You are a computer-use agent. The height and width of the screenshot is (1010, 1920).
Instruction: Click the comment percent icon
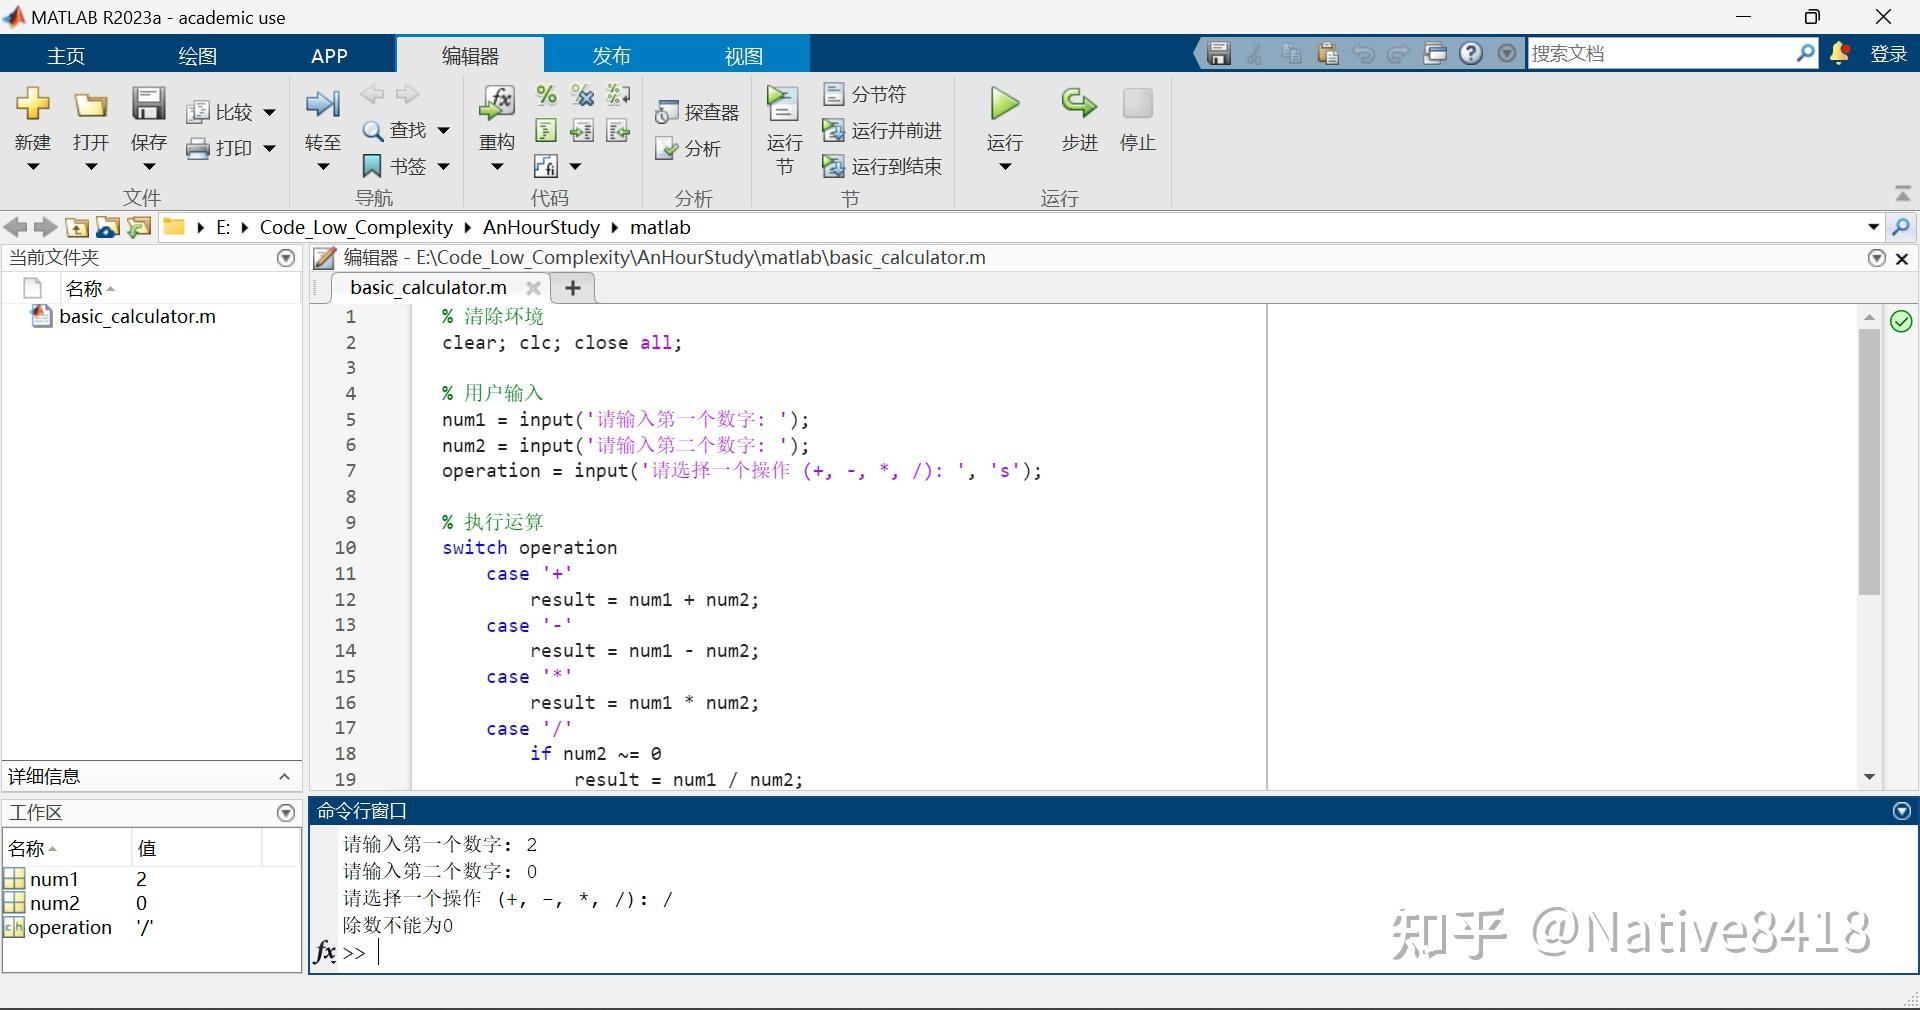[546, 95]
